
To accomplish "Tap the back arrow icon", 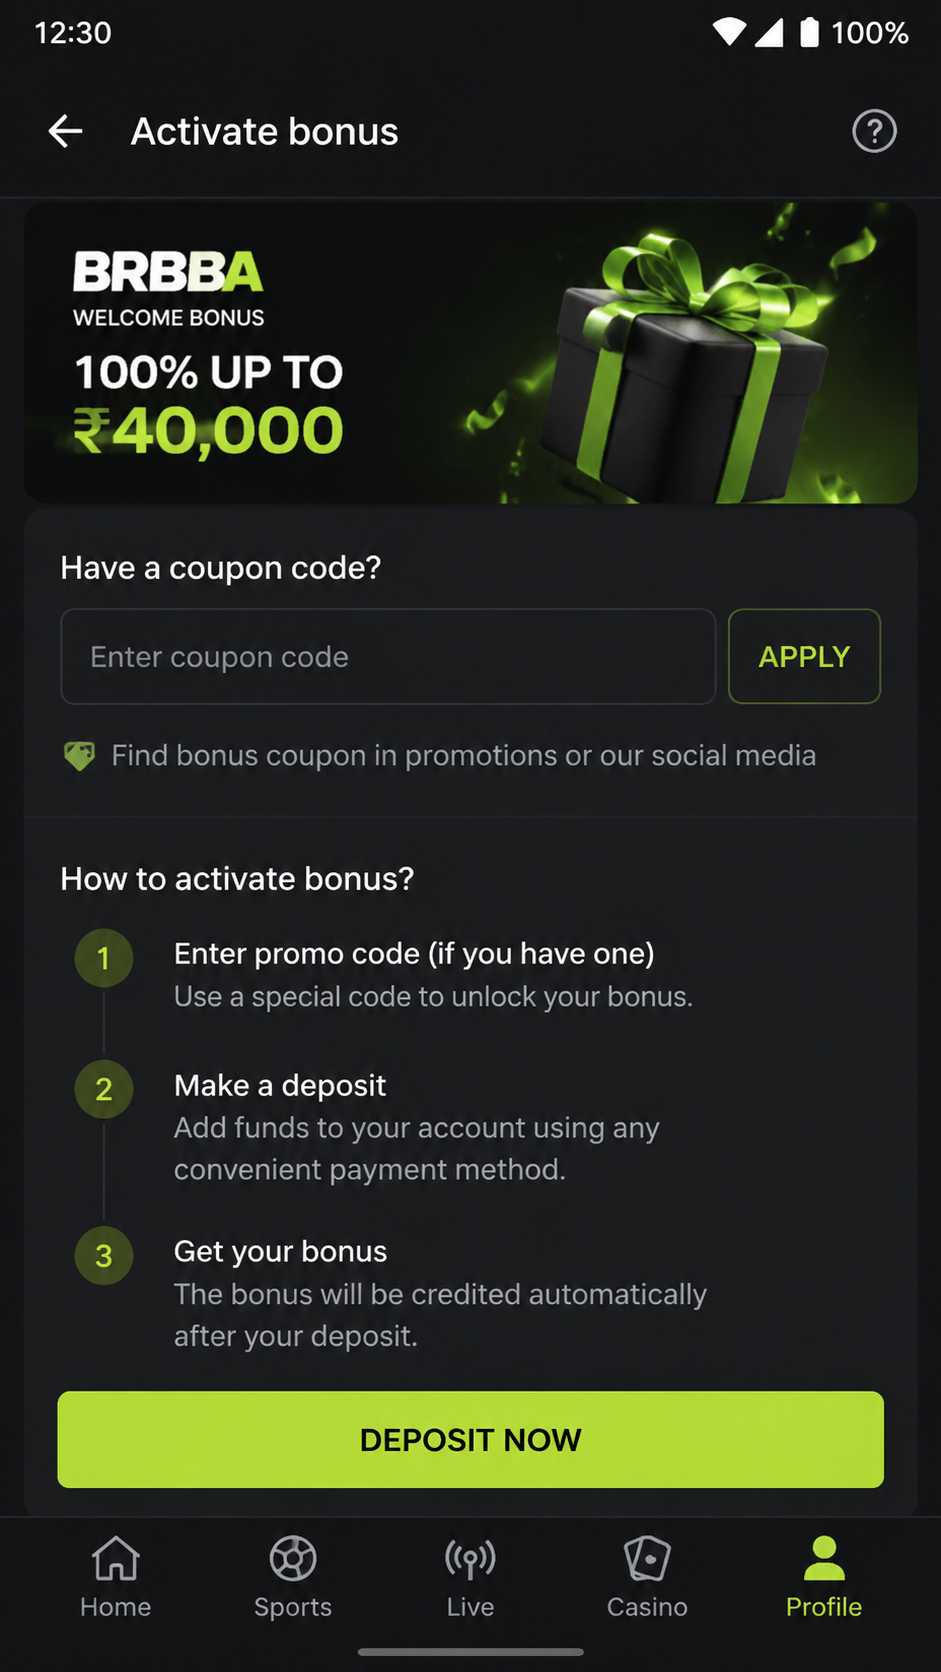I will pos(66,131).
